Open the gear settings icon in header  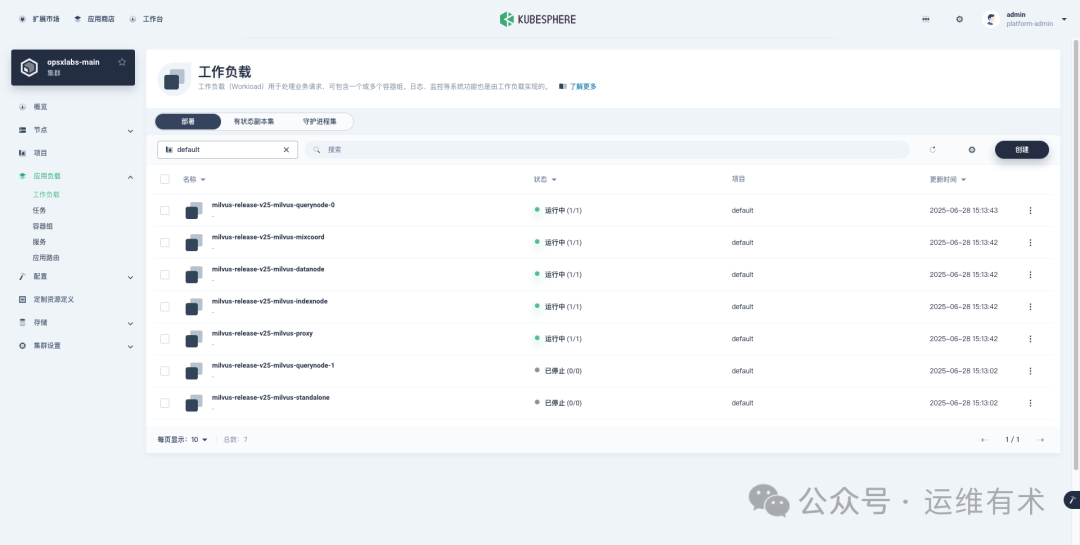point(959,19)
